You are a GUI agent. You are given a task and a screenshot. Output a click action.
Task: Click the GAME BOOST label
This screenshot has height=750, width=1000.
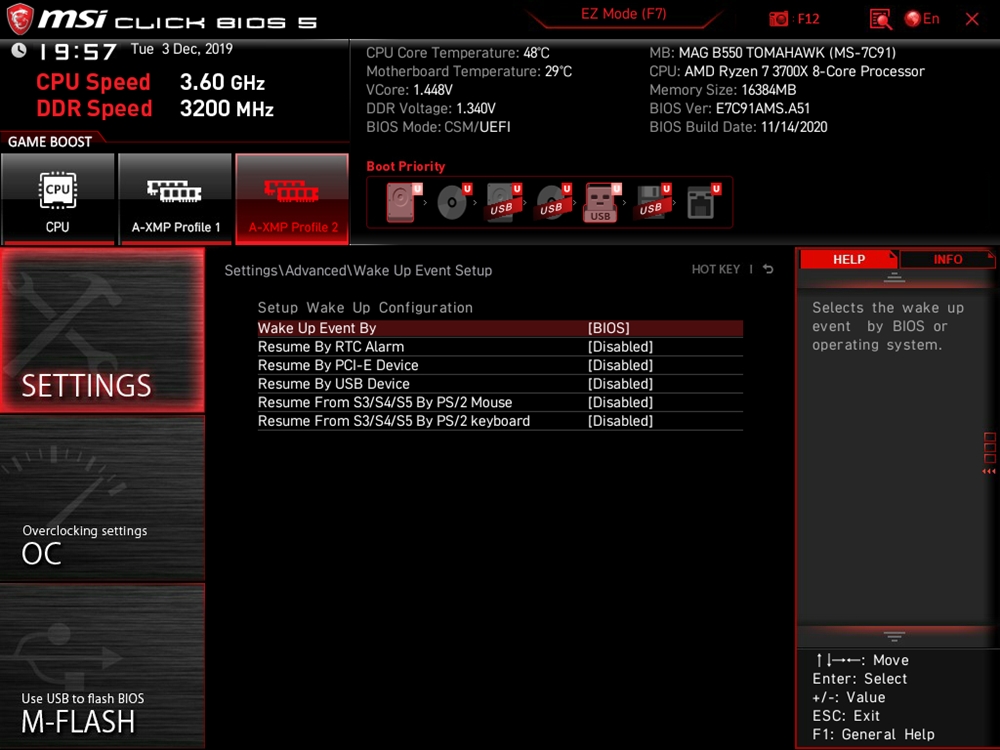50,142
